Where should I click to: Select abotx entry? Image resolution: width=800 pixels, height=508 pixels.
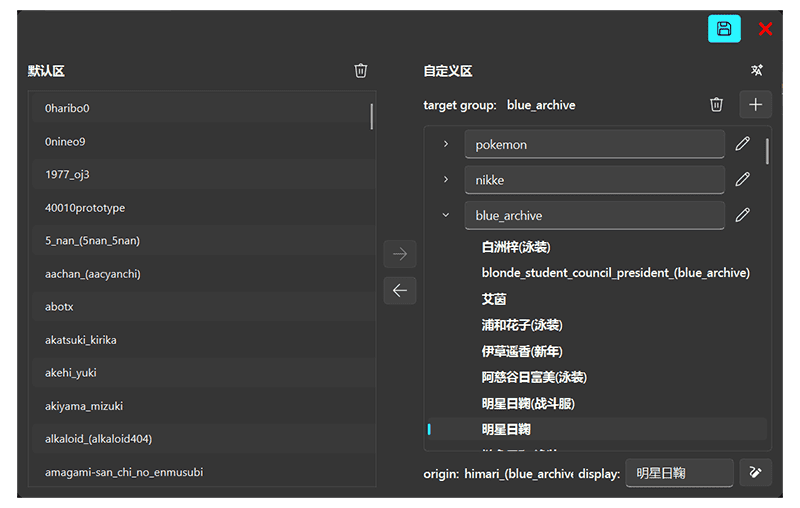click(204, 307)
